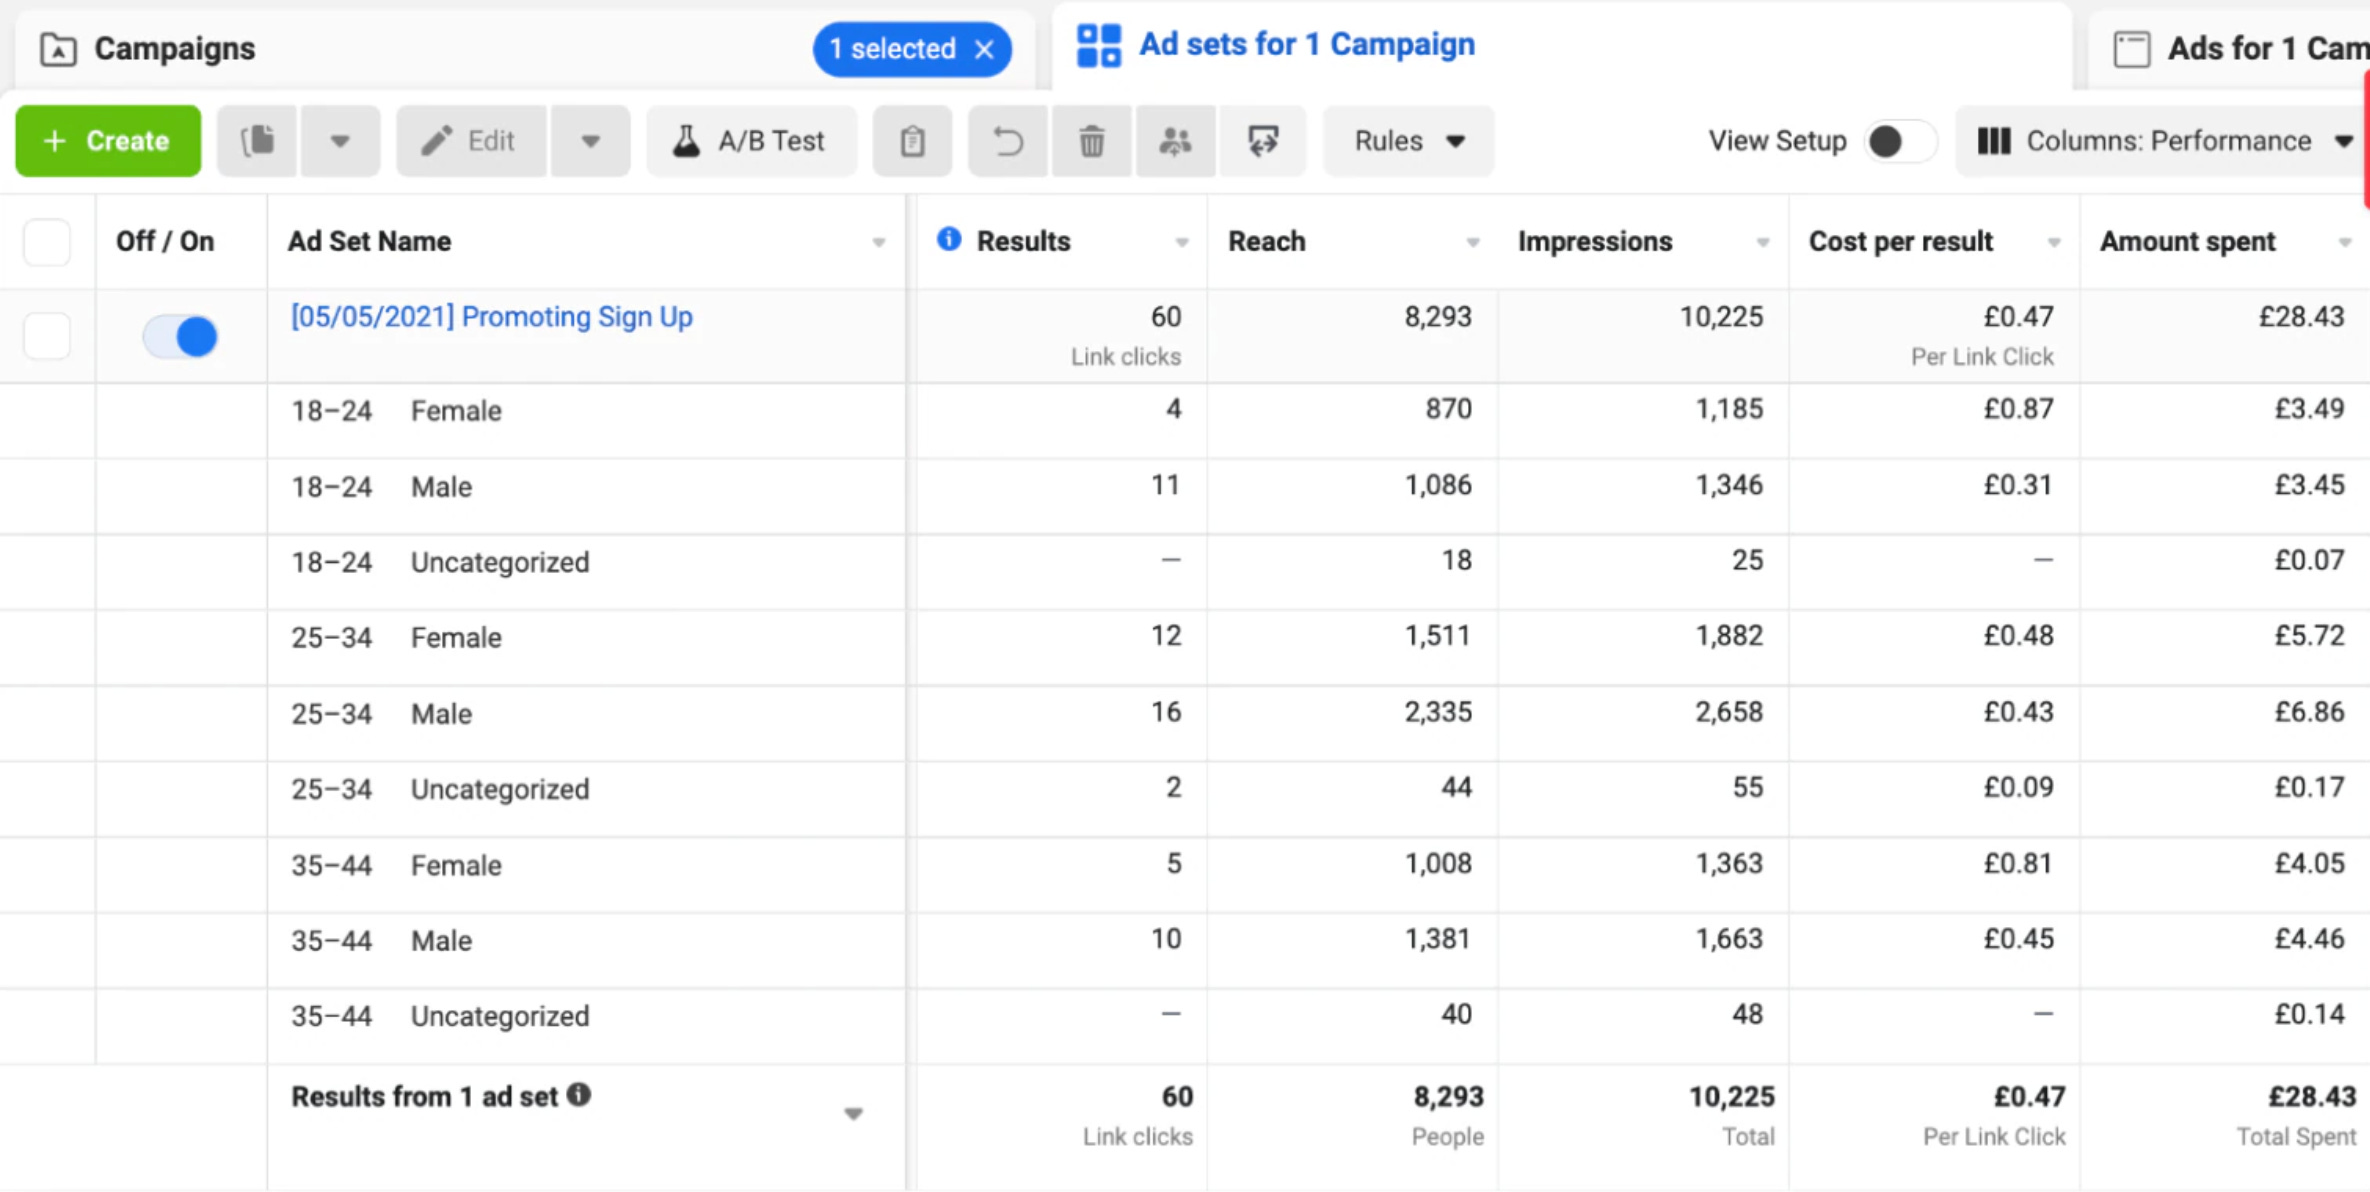
Task: Switch to Ads for 1 Campaign tab
Action: [x=2240, y=48]
